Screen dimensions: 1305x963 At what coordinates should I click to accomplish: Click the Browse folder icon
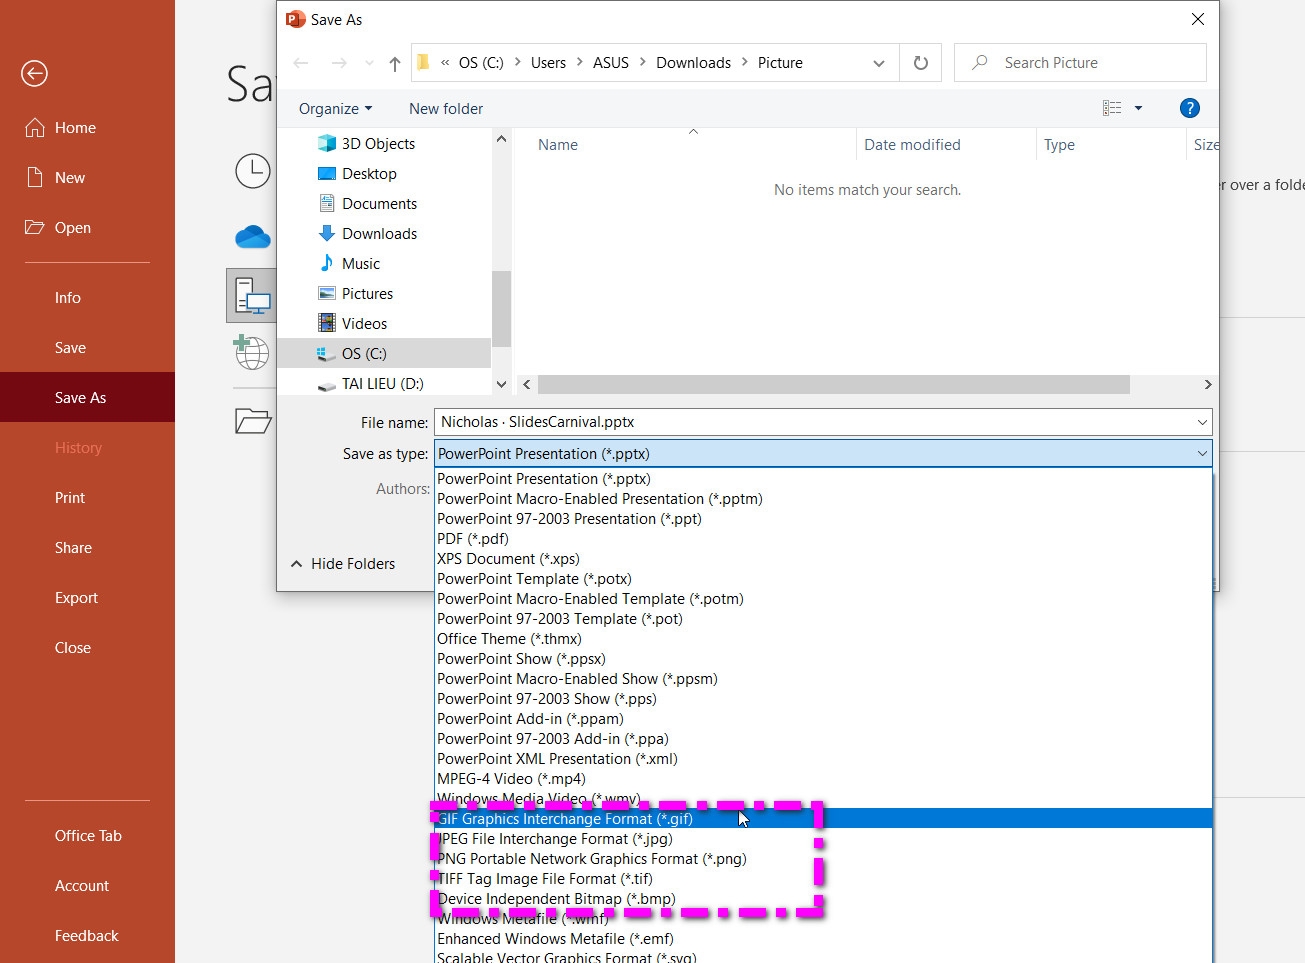point(252,420)
